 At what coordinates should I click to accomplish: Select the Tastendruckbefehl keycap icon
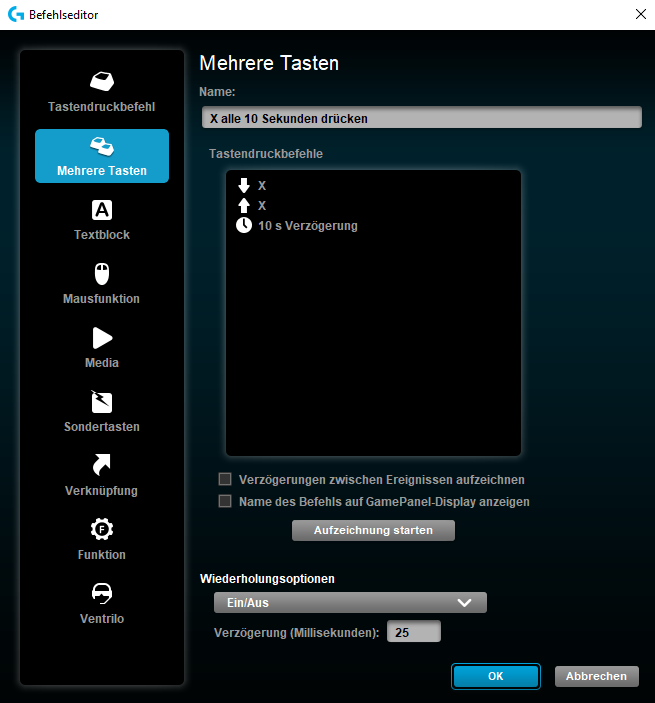[x=102, y=82]
